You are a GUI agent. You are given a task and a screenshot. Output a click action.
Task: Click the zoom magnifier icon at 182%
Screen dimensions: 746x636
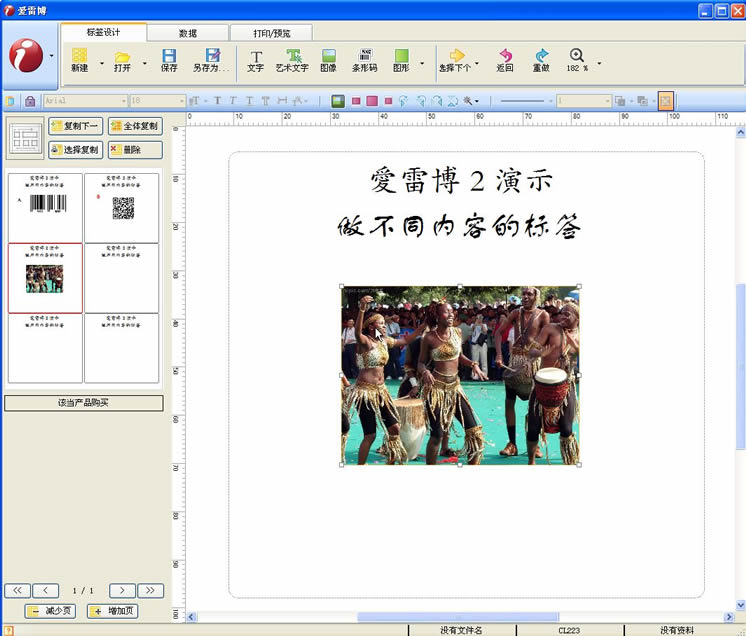tap(577, 55)
